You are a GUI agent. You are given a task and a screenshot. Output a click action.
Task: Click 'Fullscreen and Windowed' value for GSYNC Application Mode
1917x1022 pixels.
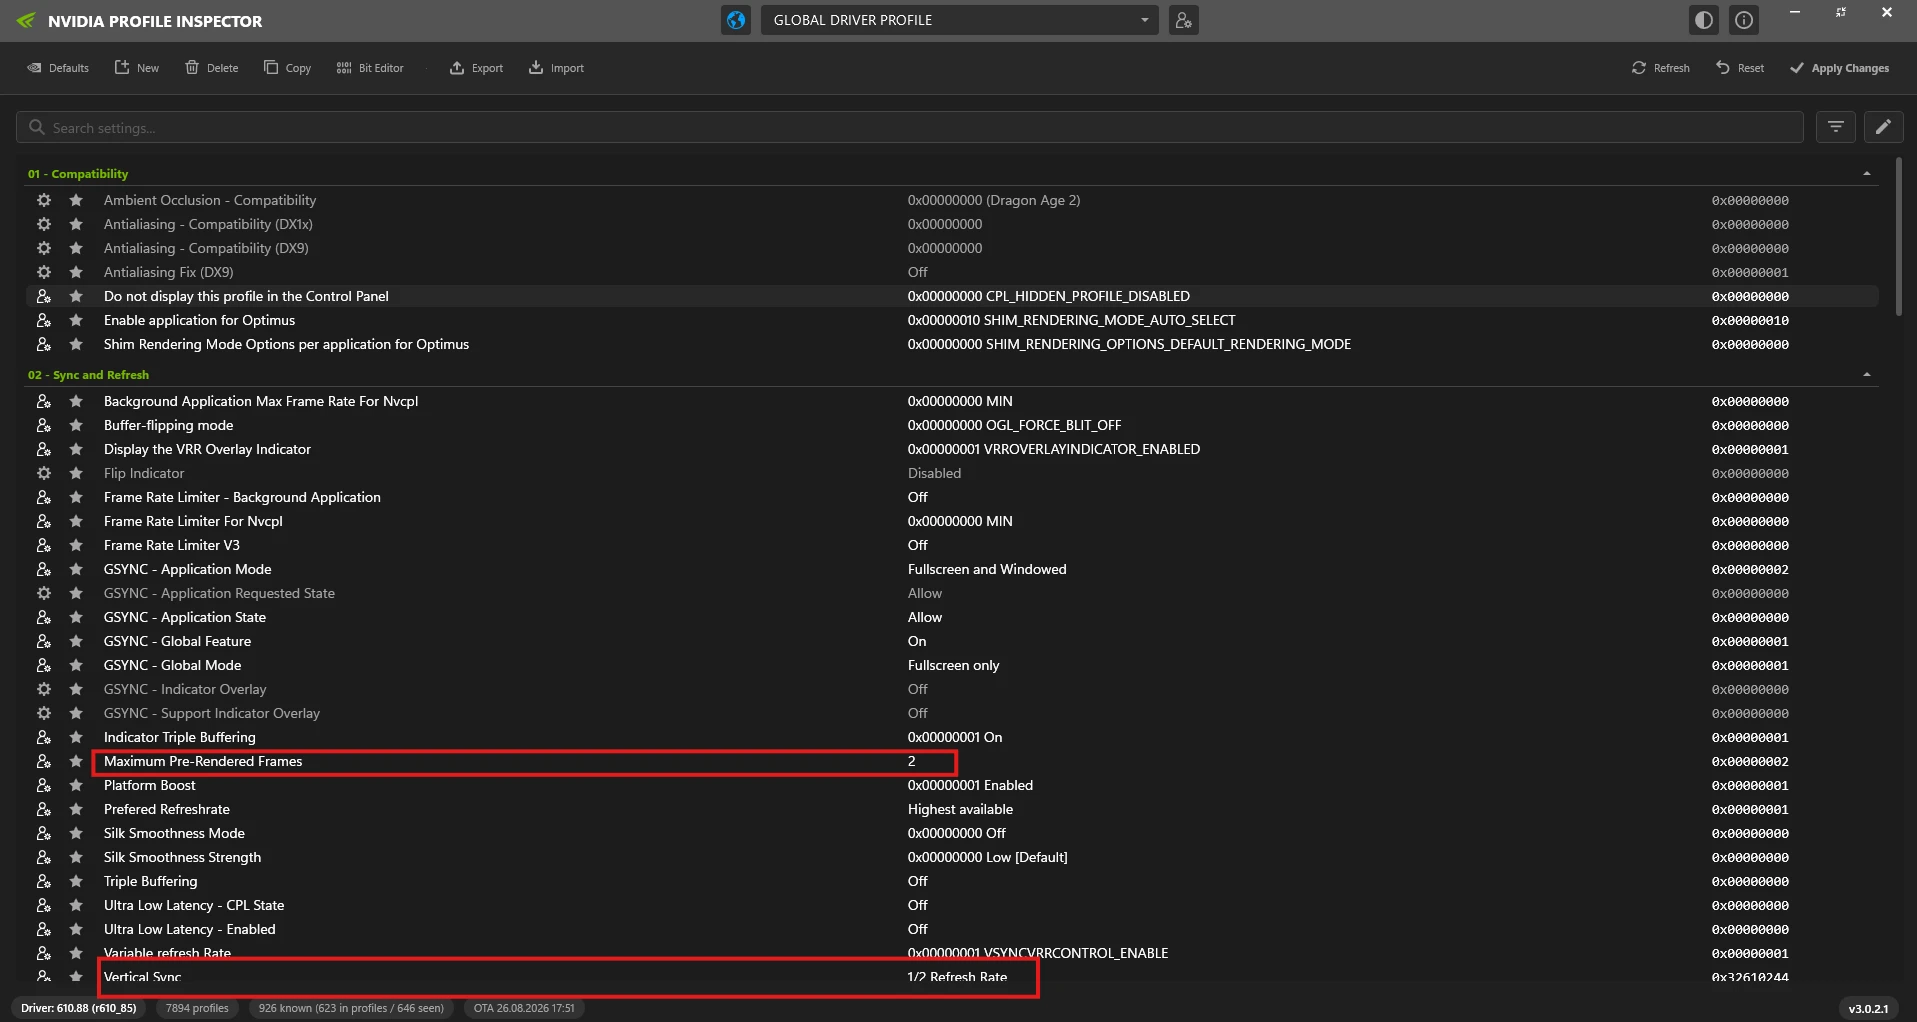(987, 569)
